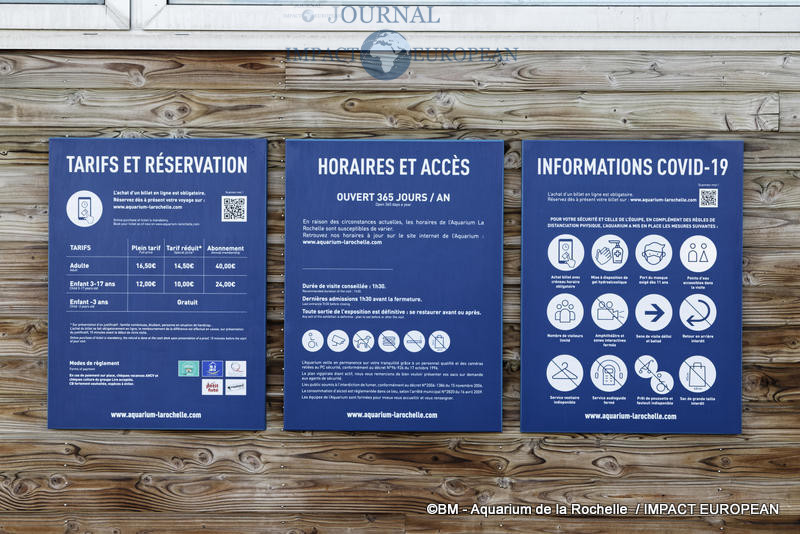Select the audioguide service closed icon
The image size is (800, 534).
609,373
